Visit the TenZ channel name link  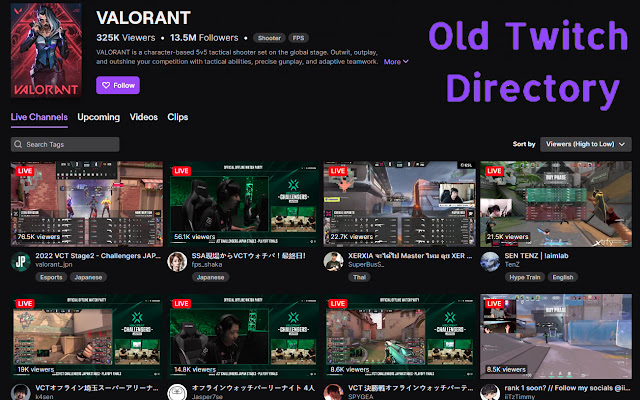pyautogui.click(x=512, y=264)
